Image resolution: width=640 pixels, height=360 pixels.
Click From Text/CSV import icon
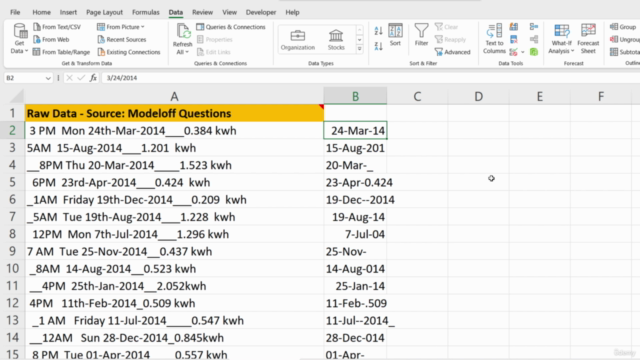pos(37,27)
